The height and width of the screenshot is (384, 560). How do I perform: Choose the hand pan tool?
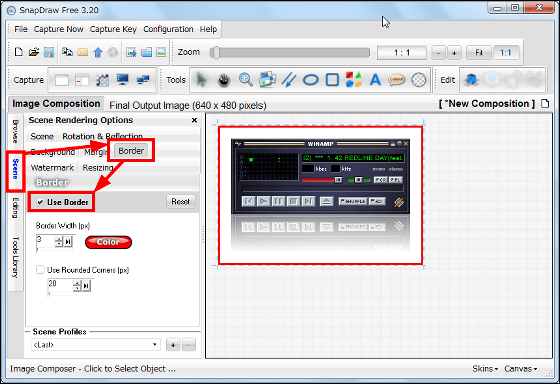[224, 80]
